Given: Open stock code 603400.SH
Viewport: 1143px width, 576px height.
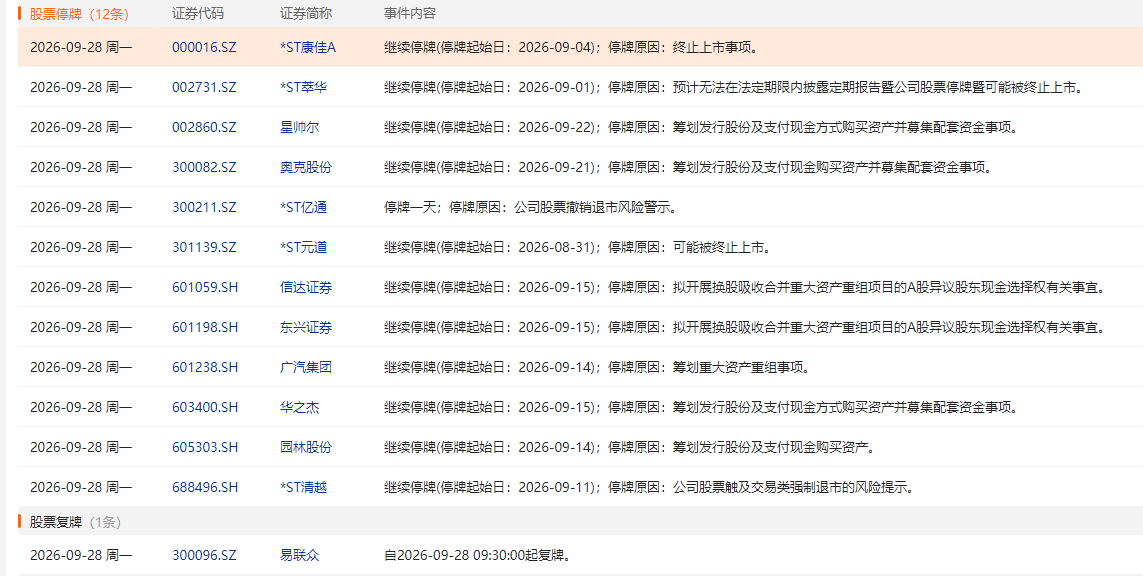Looking at the screenshot, I should pyautogui.click(x=205, y=407).
